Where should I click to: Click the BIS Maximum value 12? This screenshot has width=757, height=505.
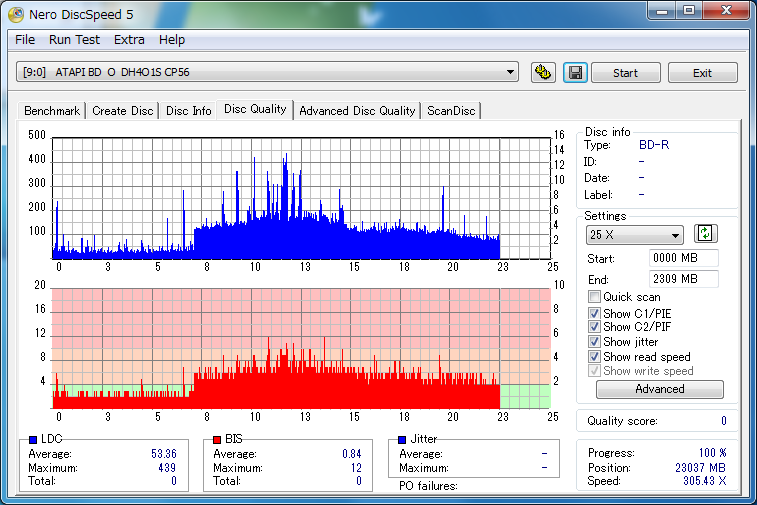356,468
